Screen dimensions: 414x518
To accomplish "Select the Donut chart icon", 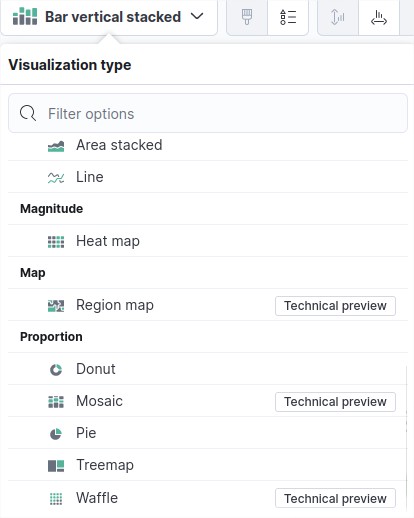I will click(56, 369).
